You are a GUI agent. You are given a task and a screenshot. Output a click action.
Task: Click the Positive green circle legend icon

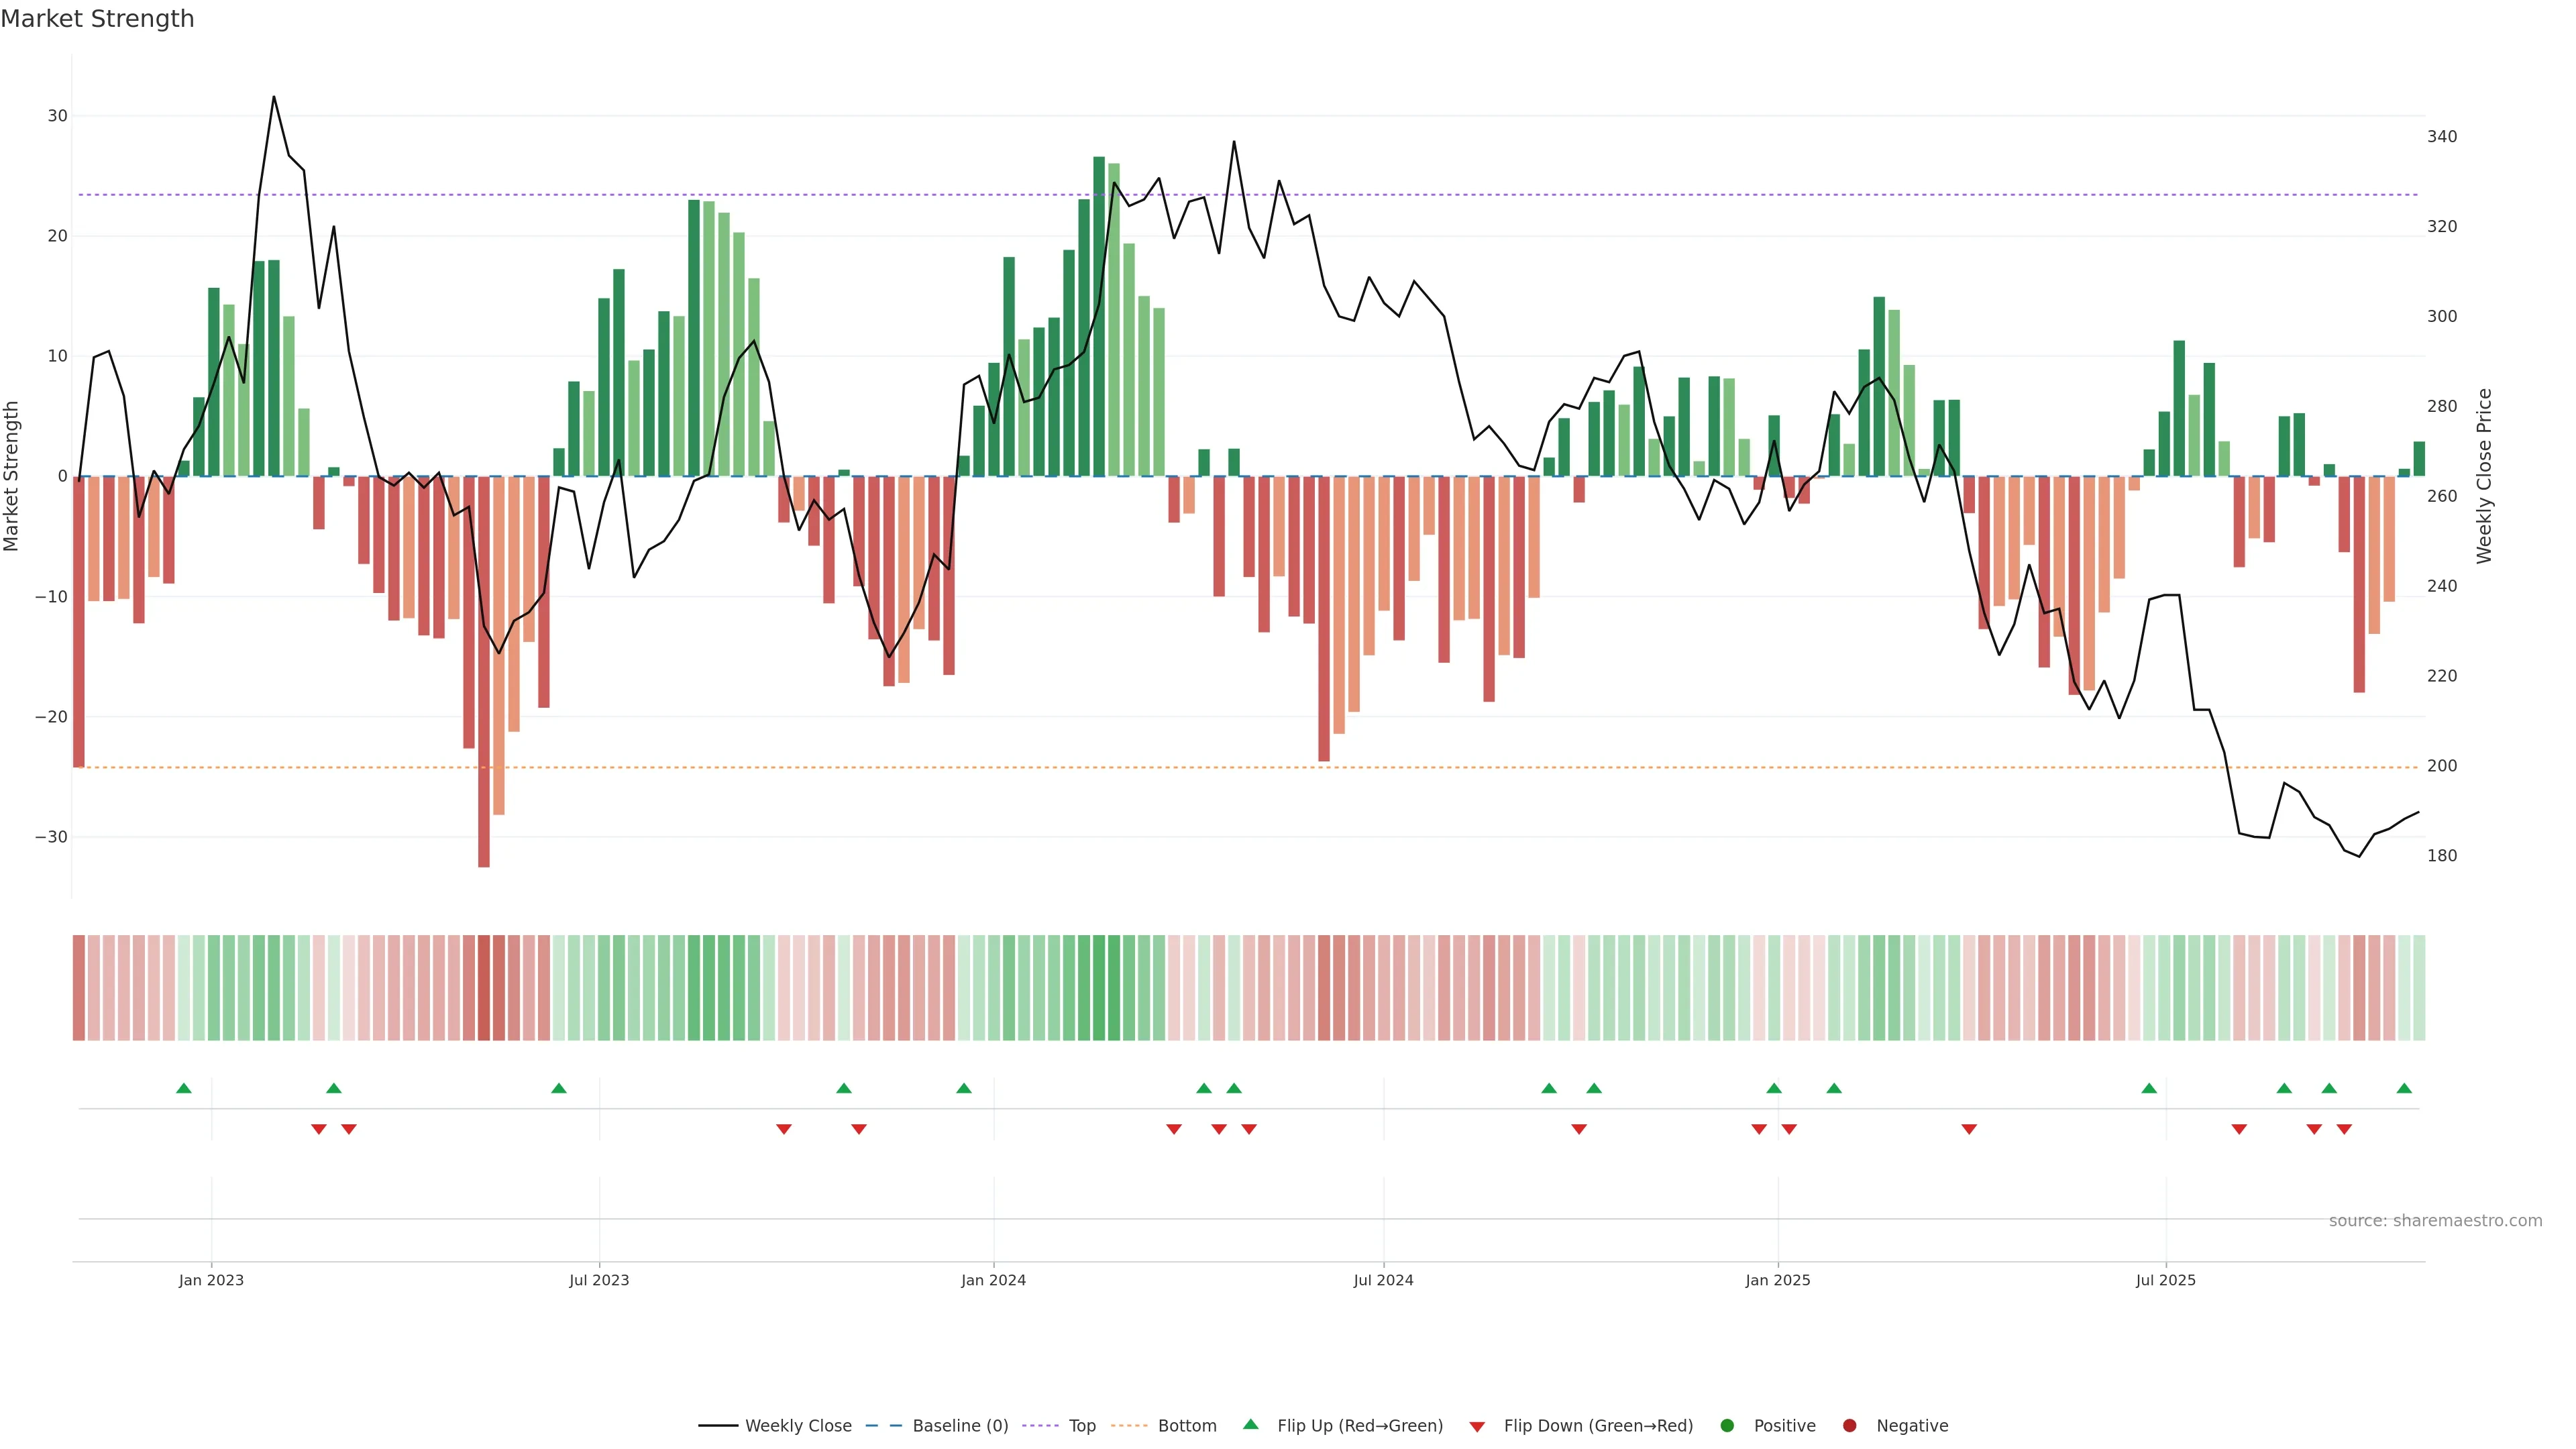[x=1727, y=1426]
